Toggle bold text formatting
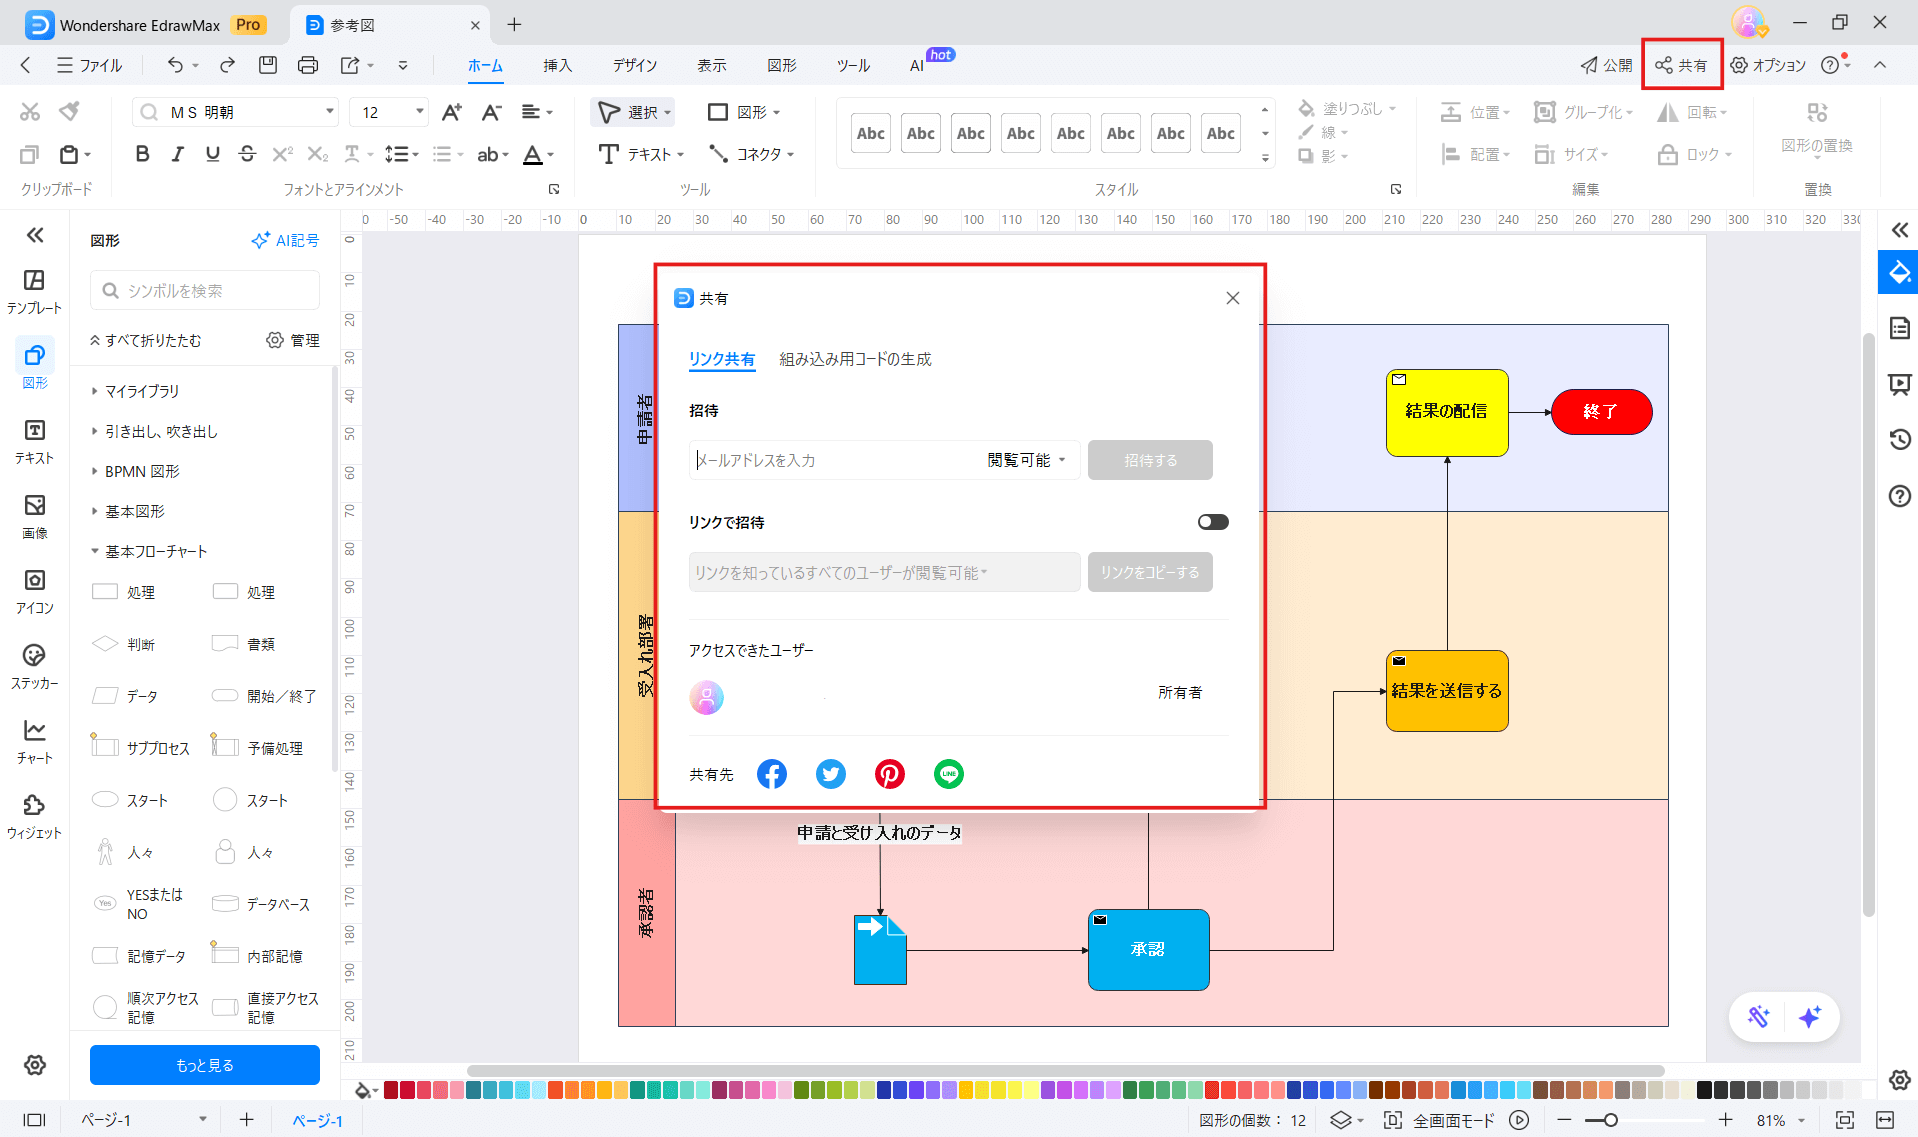The height and width of the screenshot is (1137, 1918). 142,154
